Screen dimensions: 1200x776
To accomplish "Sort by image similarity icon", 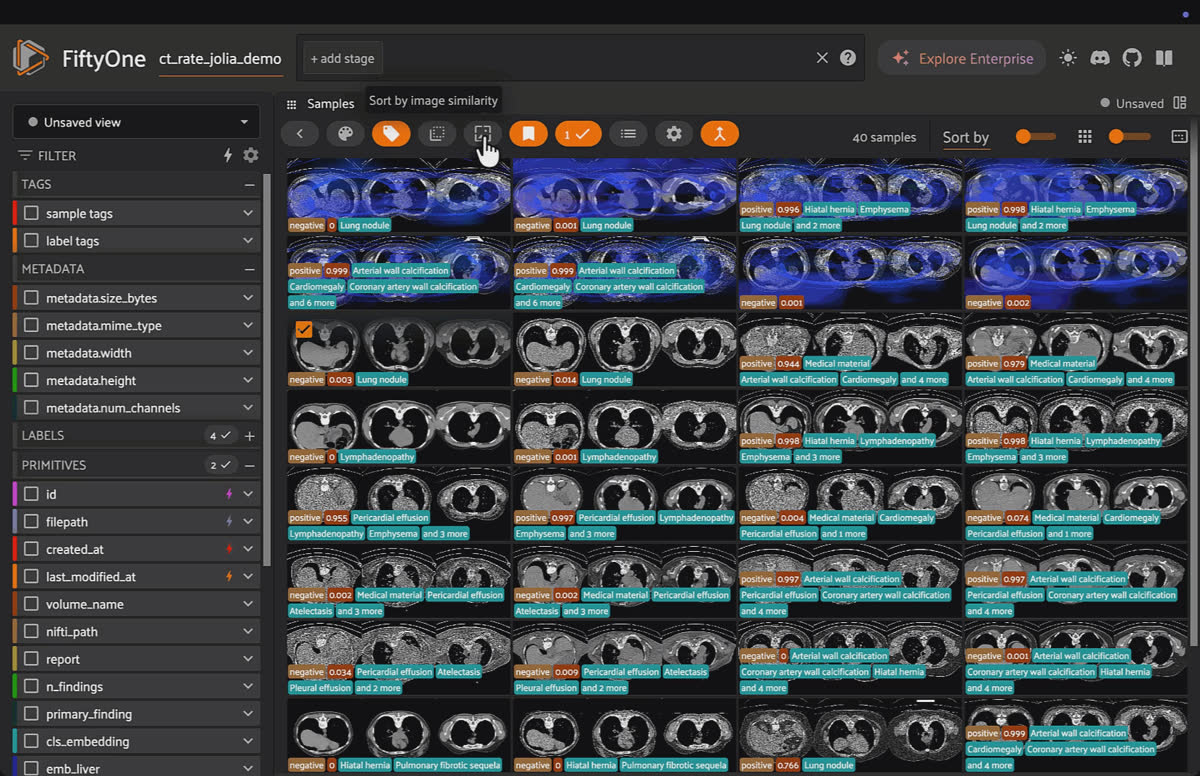I will point(483,134).
